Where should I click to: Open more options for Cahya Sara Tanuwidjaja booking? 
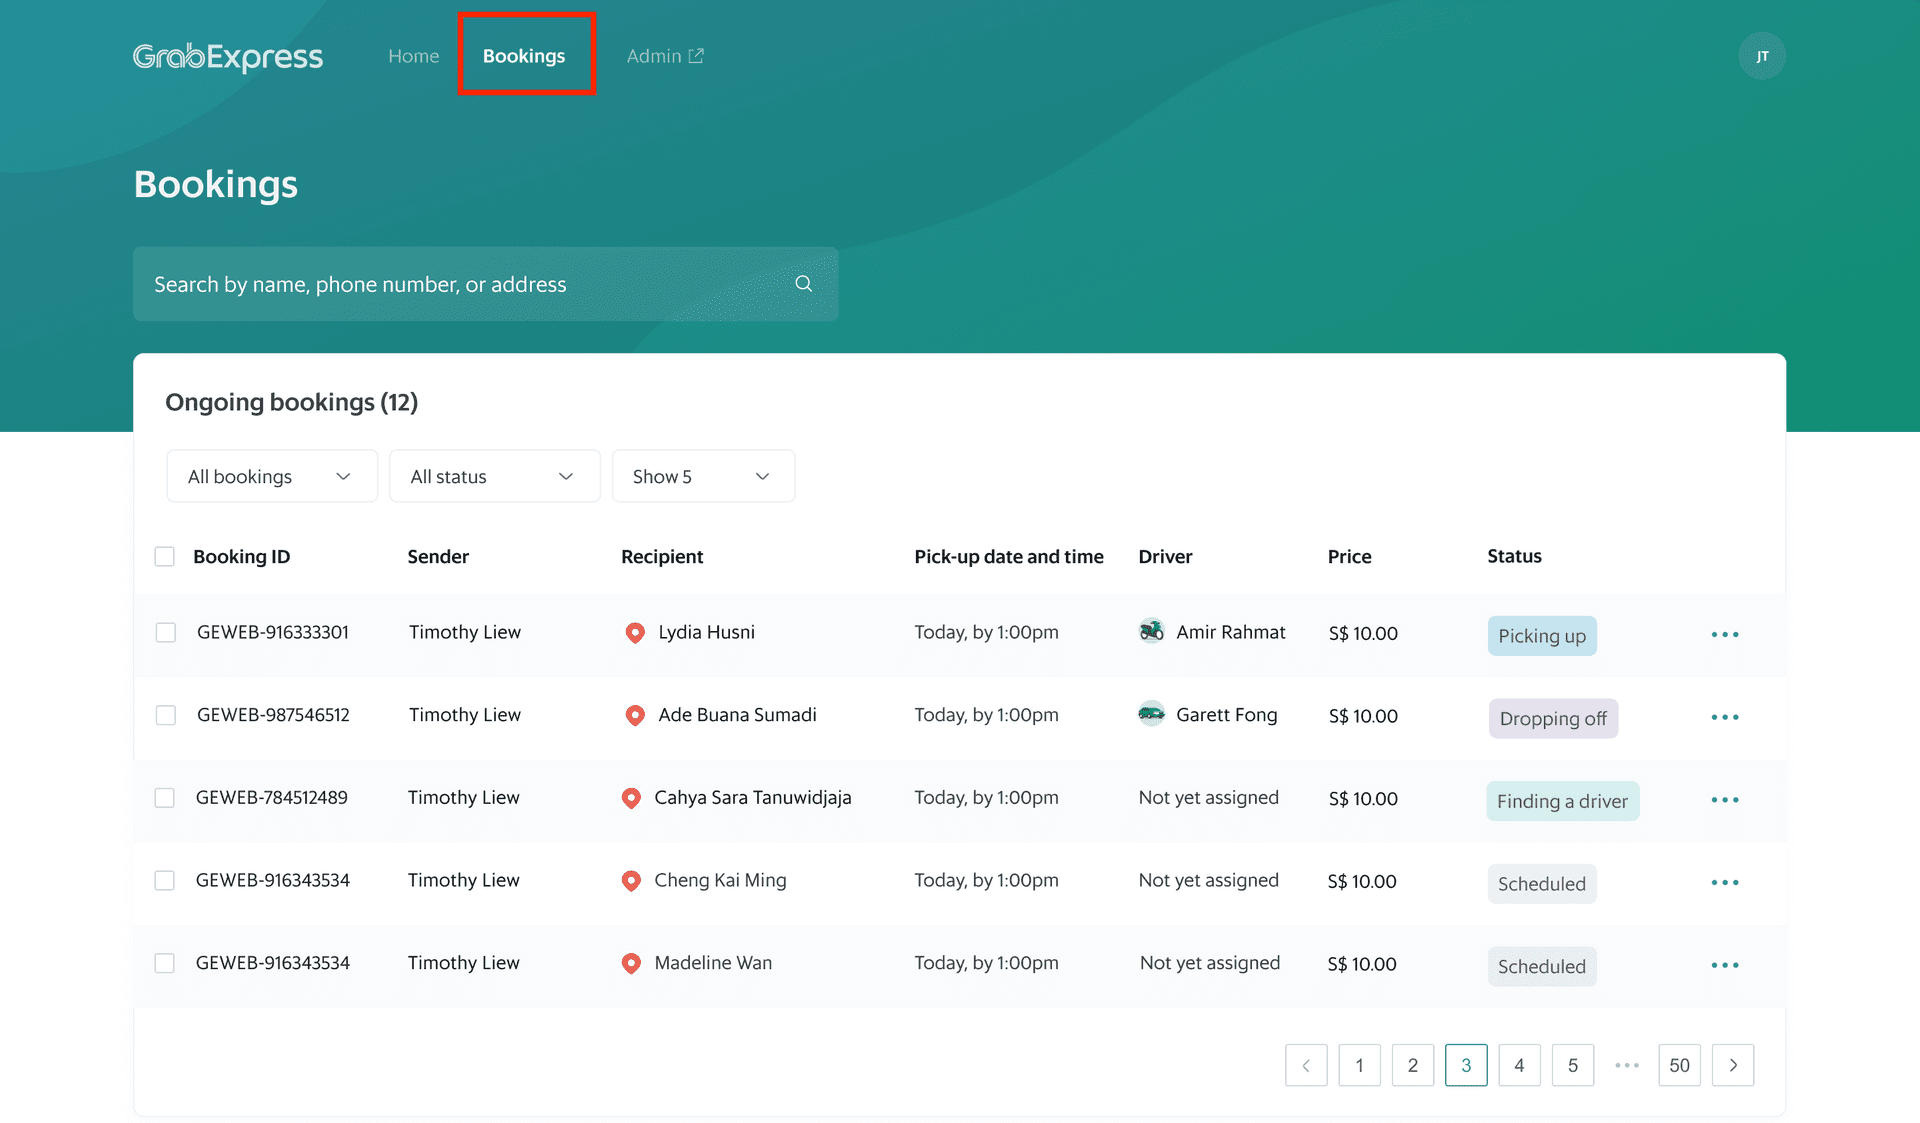pos(1724,800)
